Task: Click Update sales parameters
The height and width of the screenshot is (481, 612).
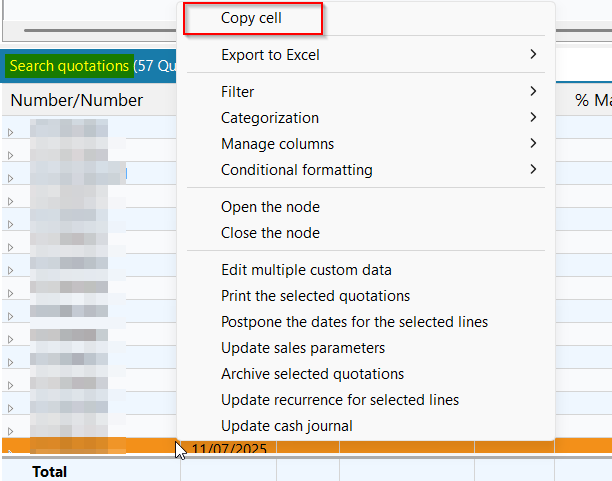Action: point(302,348)
